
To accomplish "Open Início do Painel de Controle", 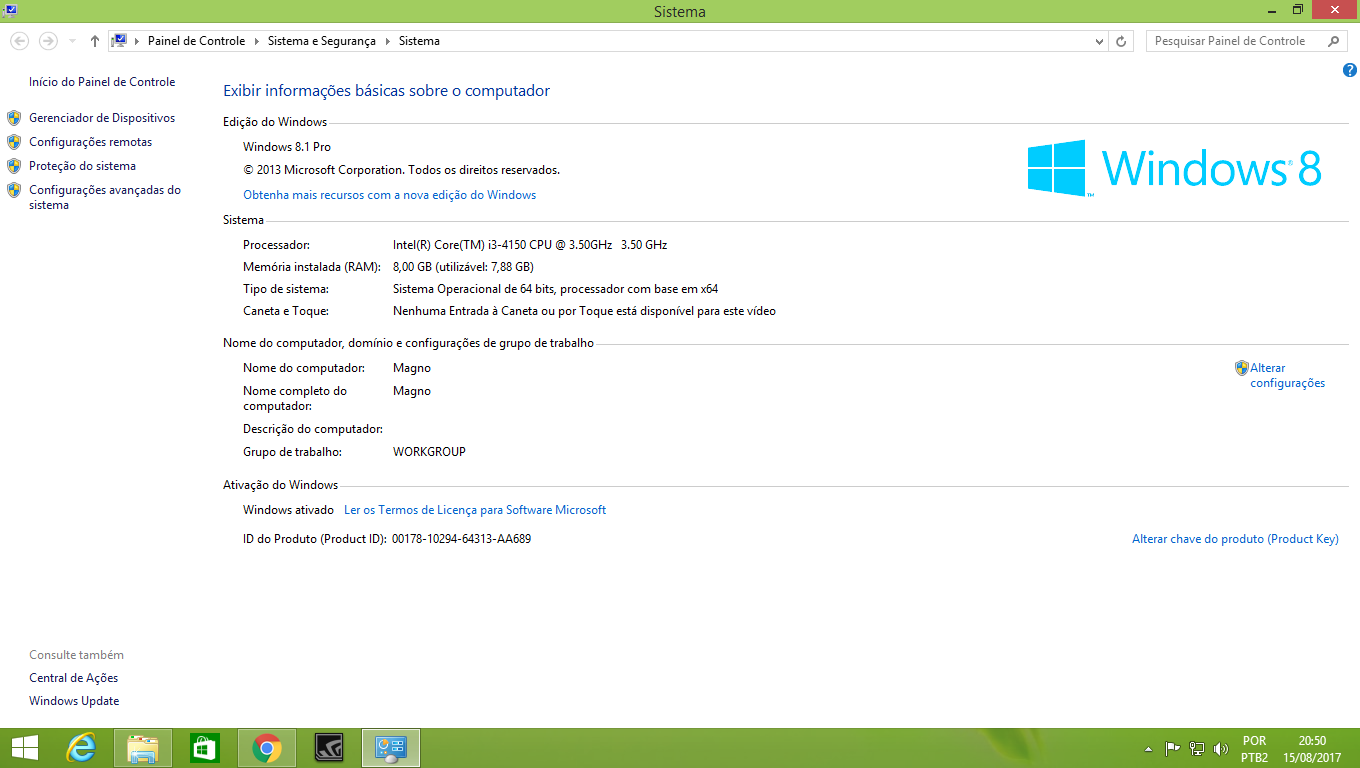I will tap(102, 82).
